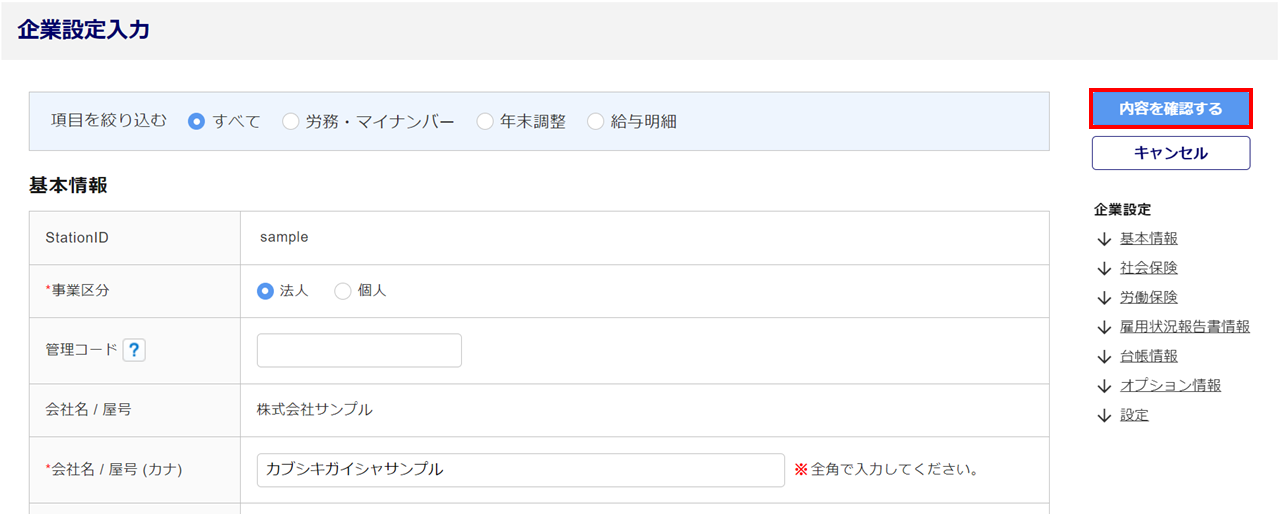1280x514 pixels.
Task: Click the down arrow icon beside 社会保険
Action: [x=1104, y=268]
